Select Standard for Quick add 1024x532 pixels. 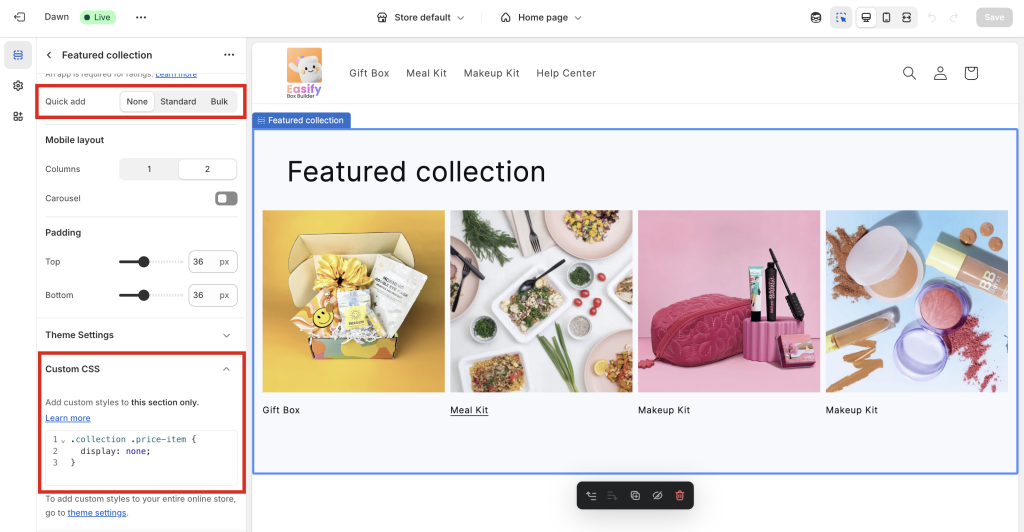click(x=178, y=101)
